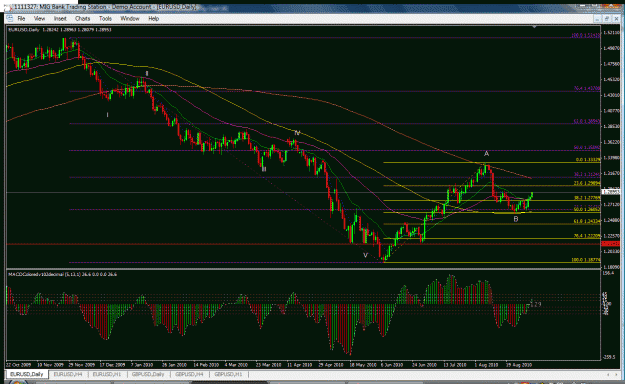Image resolution: width=625 pixels, height=384 pixels.
Task: Switch to the EURUSD,H1 chart tab
Action: point(107,374)
